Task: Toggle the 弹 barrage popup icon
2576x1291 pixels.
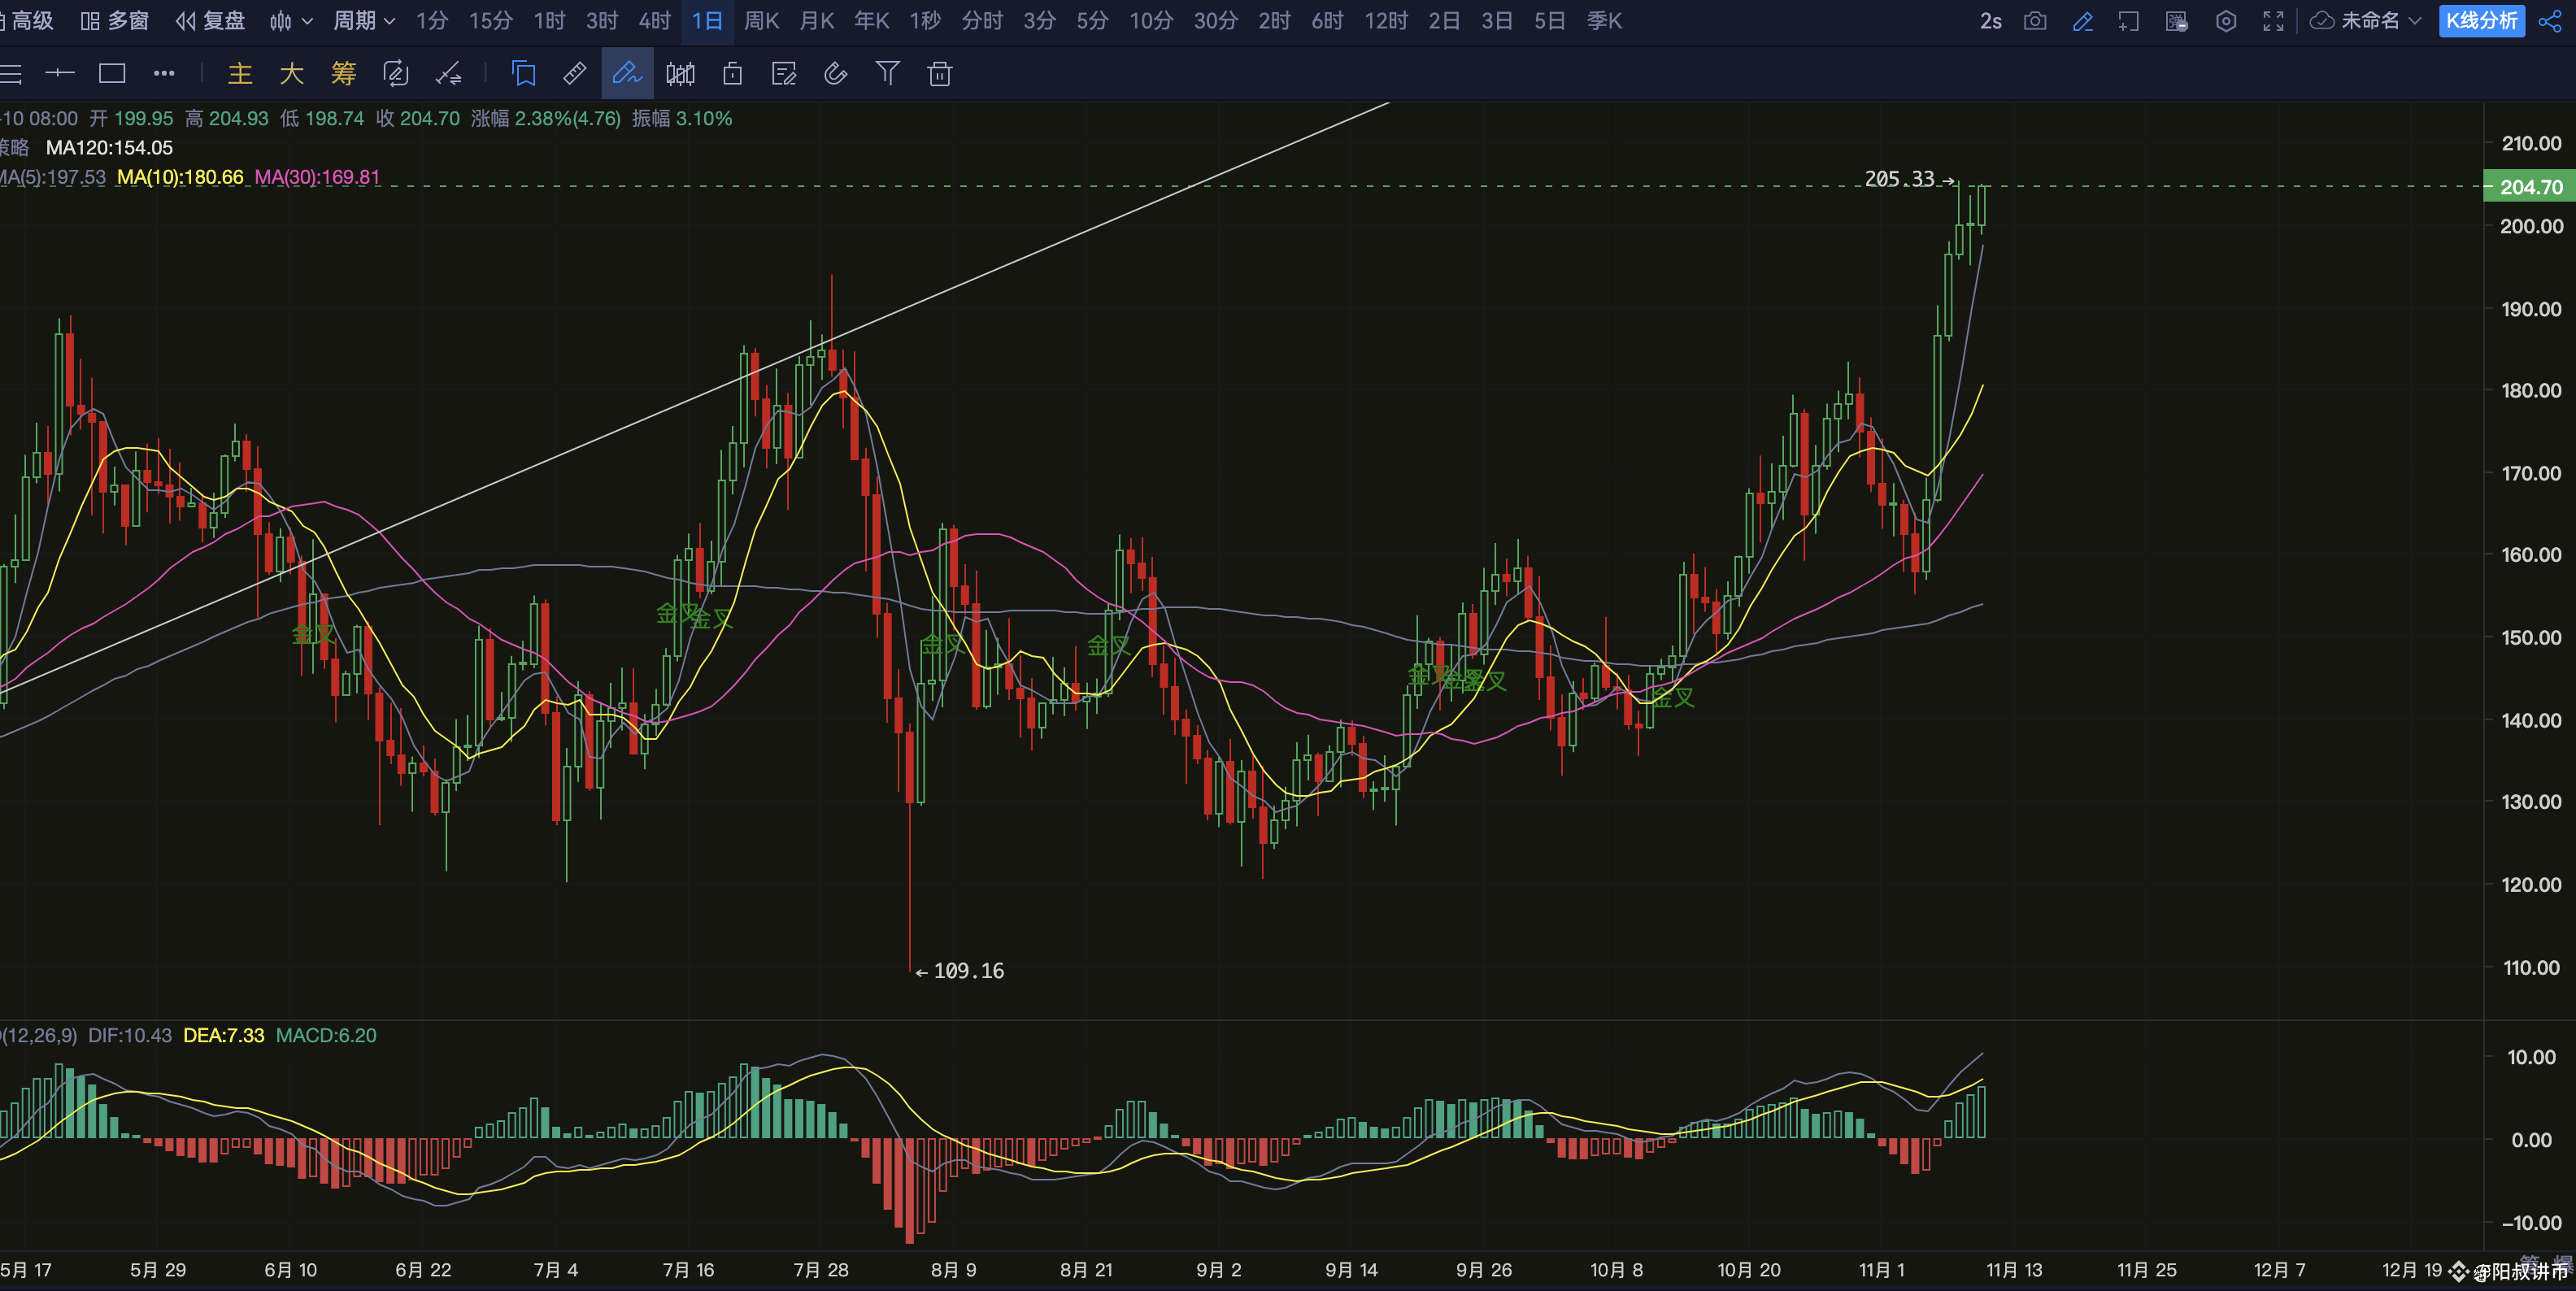Action: (2177, 21)
